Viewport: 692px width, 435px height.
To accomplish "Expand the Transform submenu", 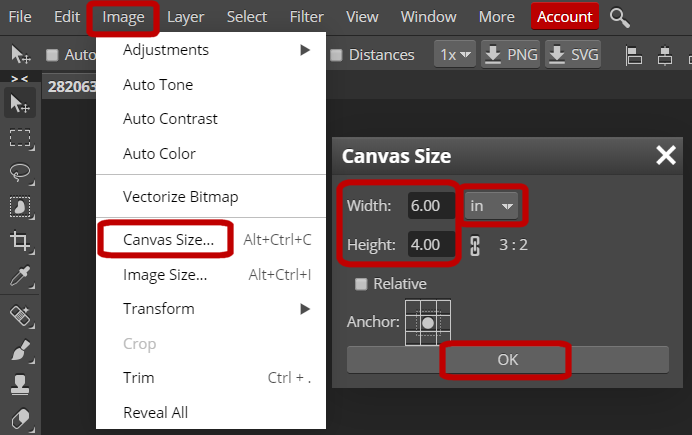I will click(x=211, y=309).
